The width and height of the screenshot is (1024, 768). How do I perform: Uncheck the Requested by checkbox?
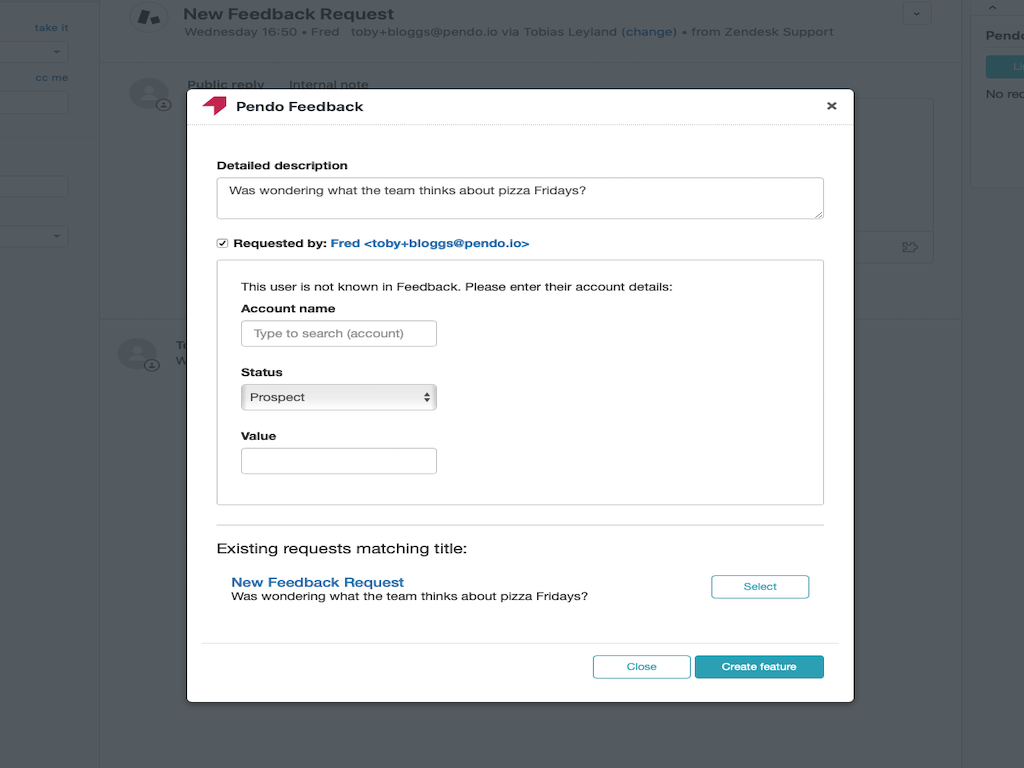pos(223,243)
